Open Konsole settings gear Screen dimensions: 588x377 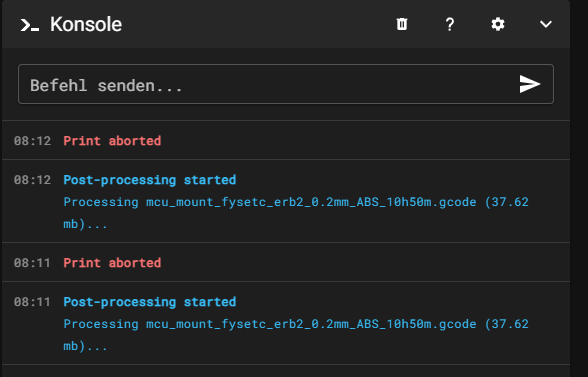coord(498,24)
